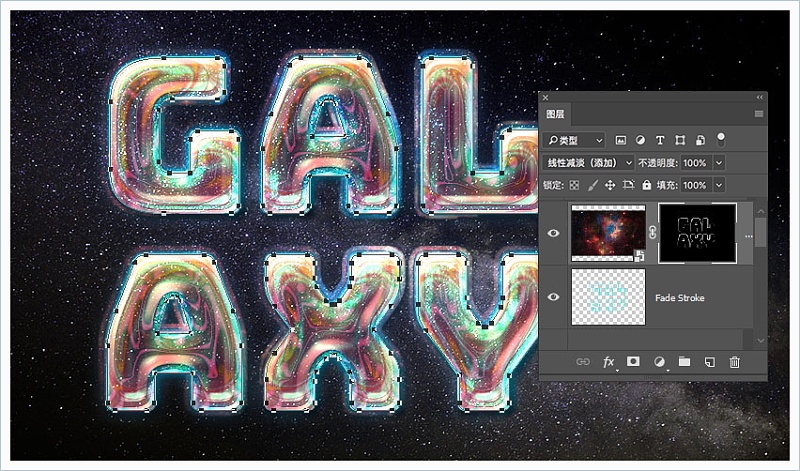The image size is (800, 471).
Task: Create a new layer group folder
Action: (x=684, y=361)
